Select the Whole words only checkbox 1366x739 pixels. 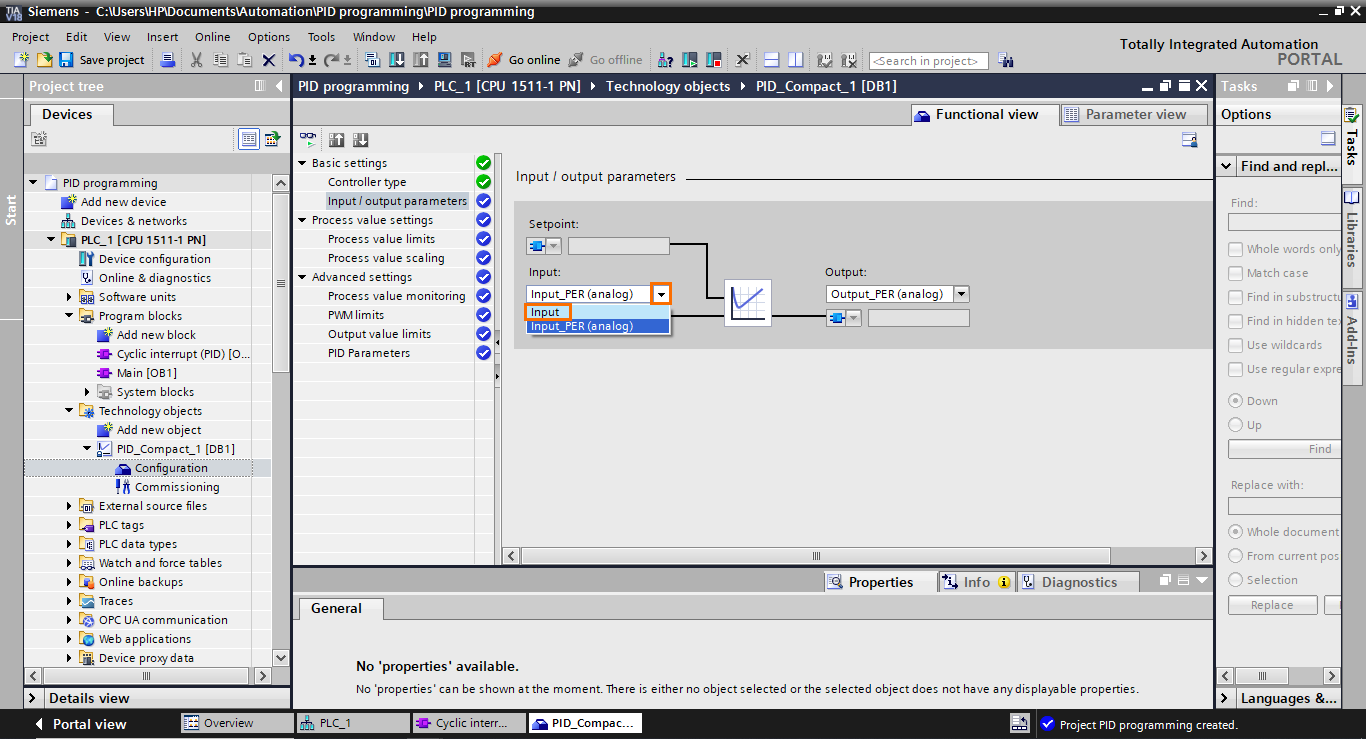click(x=1234, y=248)
